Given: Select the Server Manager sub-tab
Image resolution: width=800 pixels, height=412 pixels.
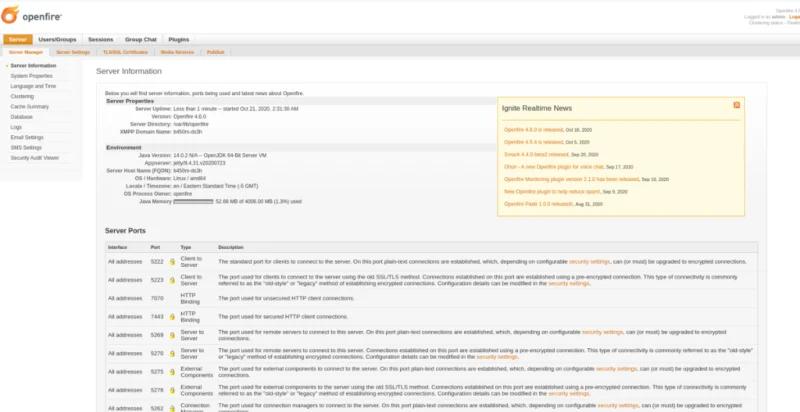Looking at the screenshot, I should tap(26, 52).
